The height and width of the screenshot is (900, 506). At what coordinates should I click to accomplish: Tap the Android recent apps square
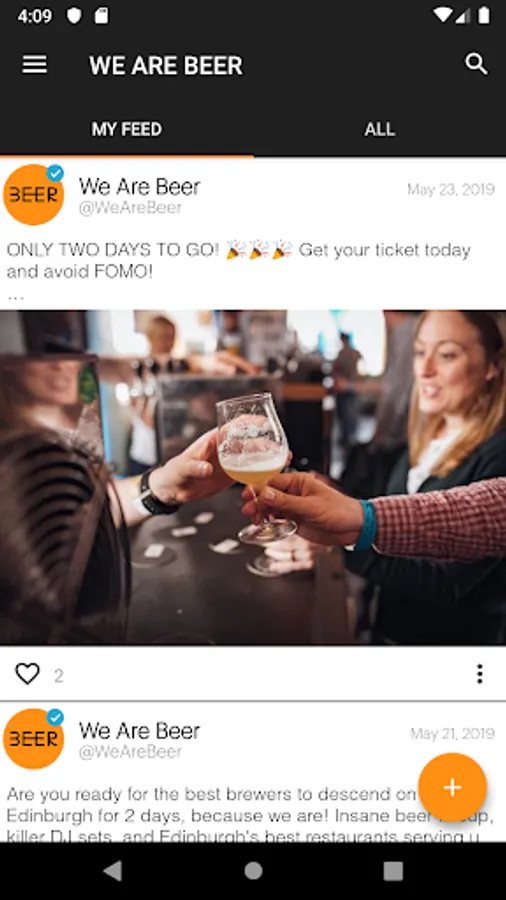[393, 871]
